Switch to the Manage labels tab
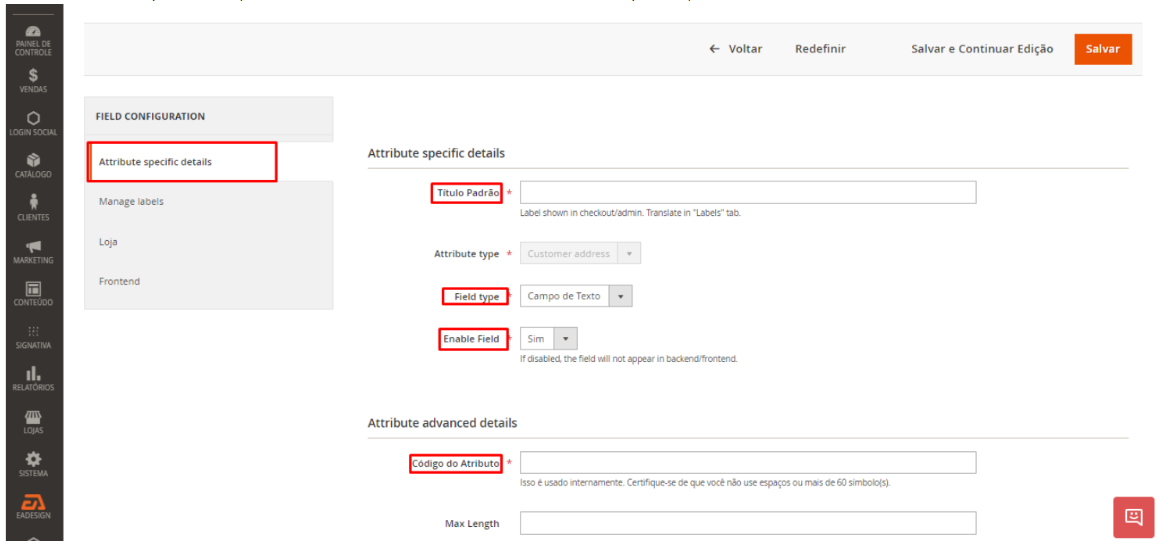Image resolution: width=1161 pixels, height=554 pixels. click(x=131, y=202)
